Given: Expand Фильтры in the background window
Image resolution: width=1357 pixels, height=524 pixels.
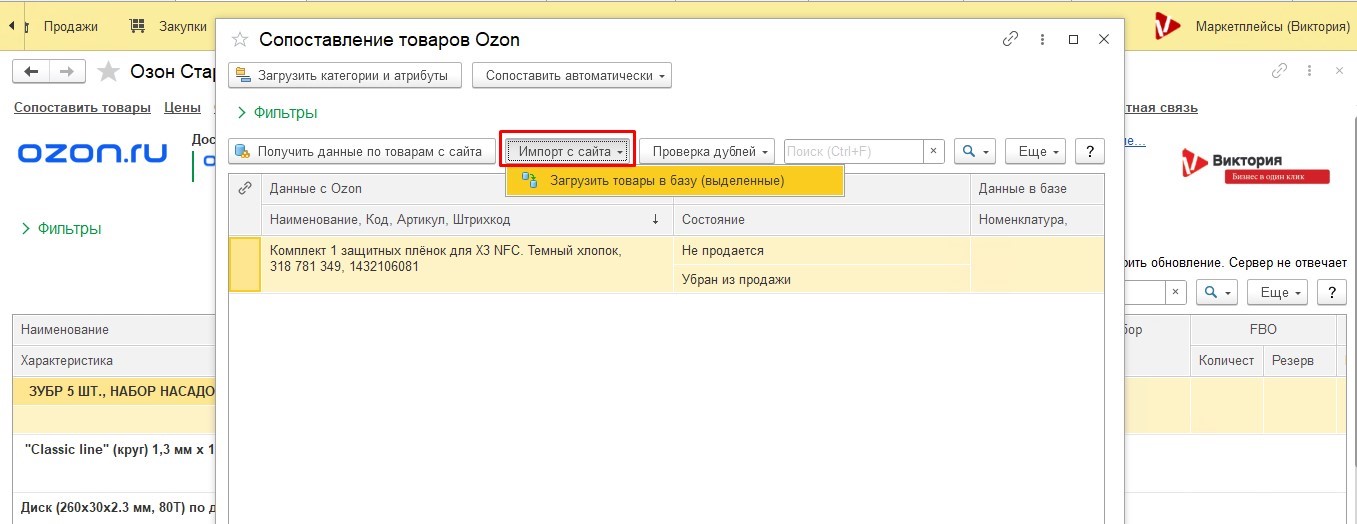Looking at the screenshot, I should pyautogui.click(x=61, y=229).
